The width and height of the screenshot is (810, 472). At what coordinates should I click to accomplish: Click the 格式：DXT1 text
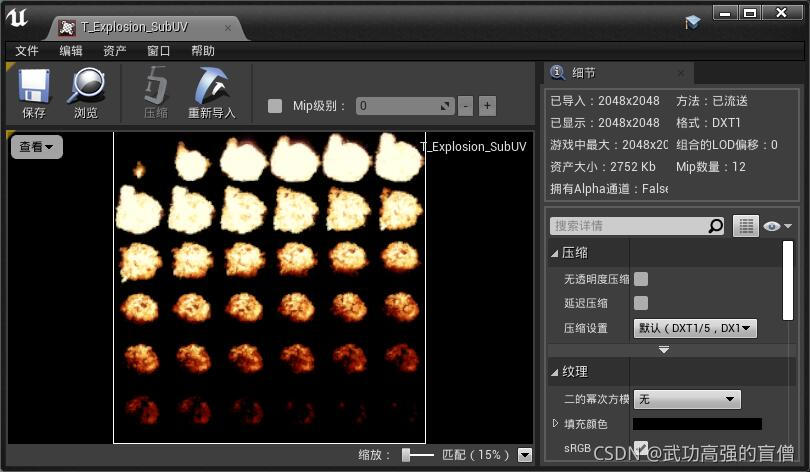(708, 123)
